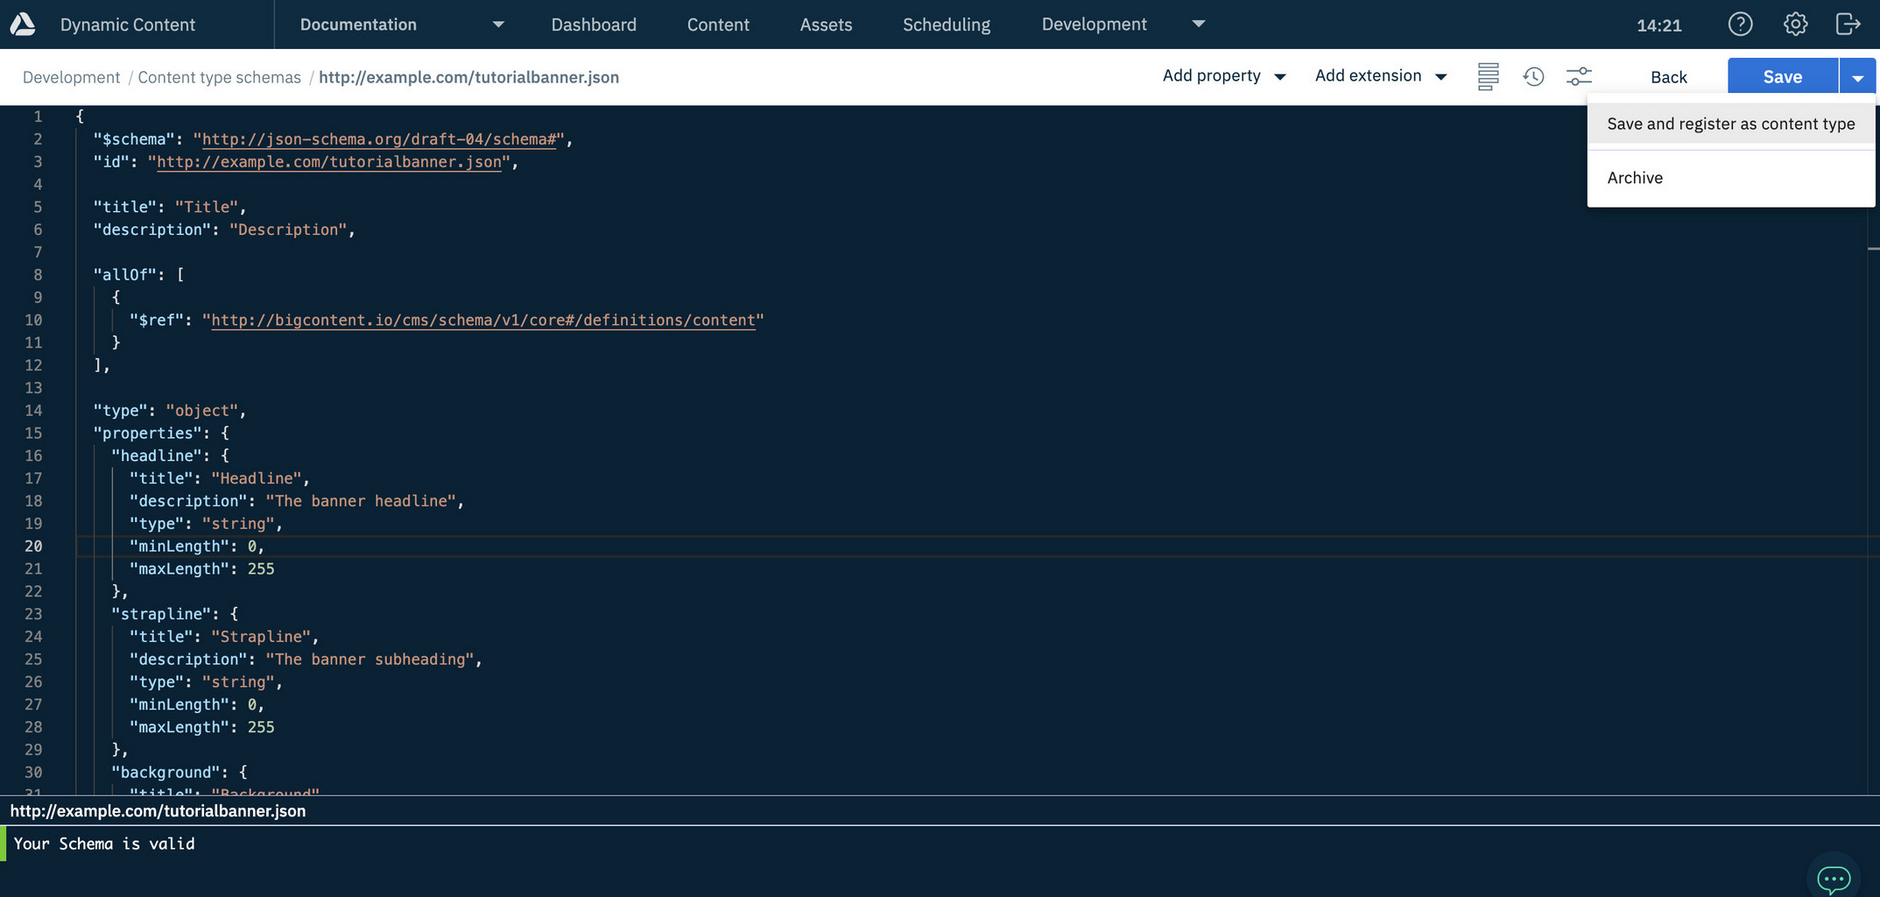Image resolution: width=1880 pixels, height=897 pixels.
Task: Click the Back button
Action: [x=1668, y=77]
